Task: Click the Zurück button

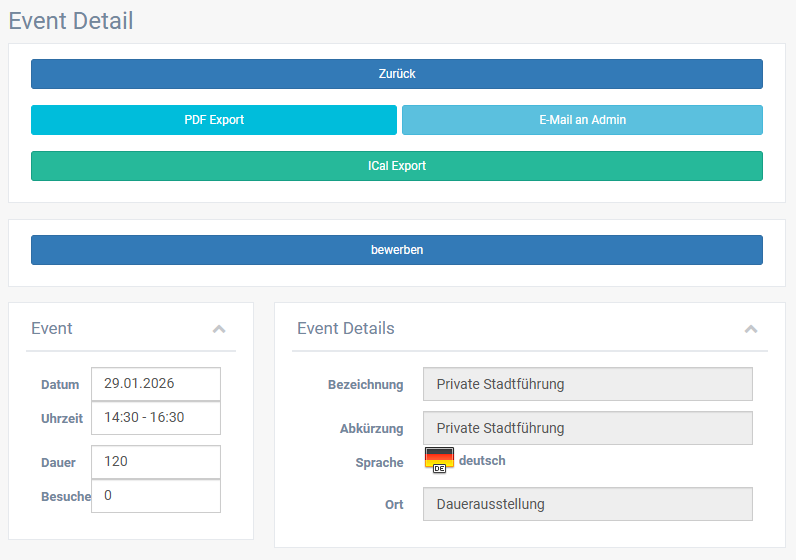Action: 396,74
